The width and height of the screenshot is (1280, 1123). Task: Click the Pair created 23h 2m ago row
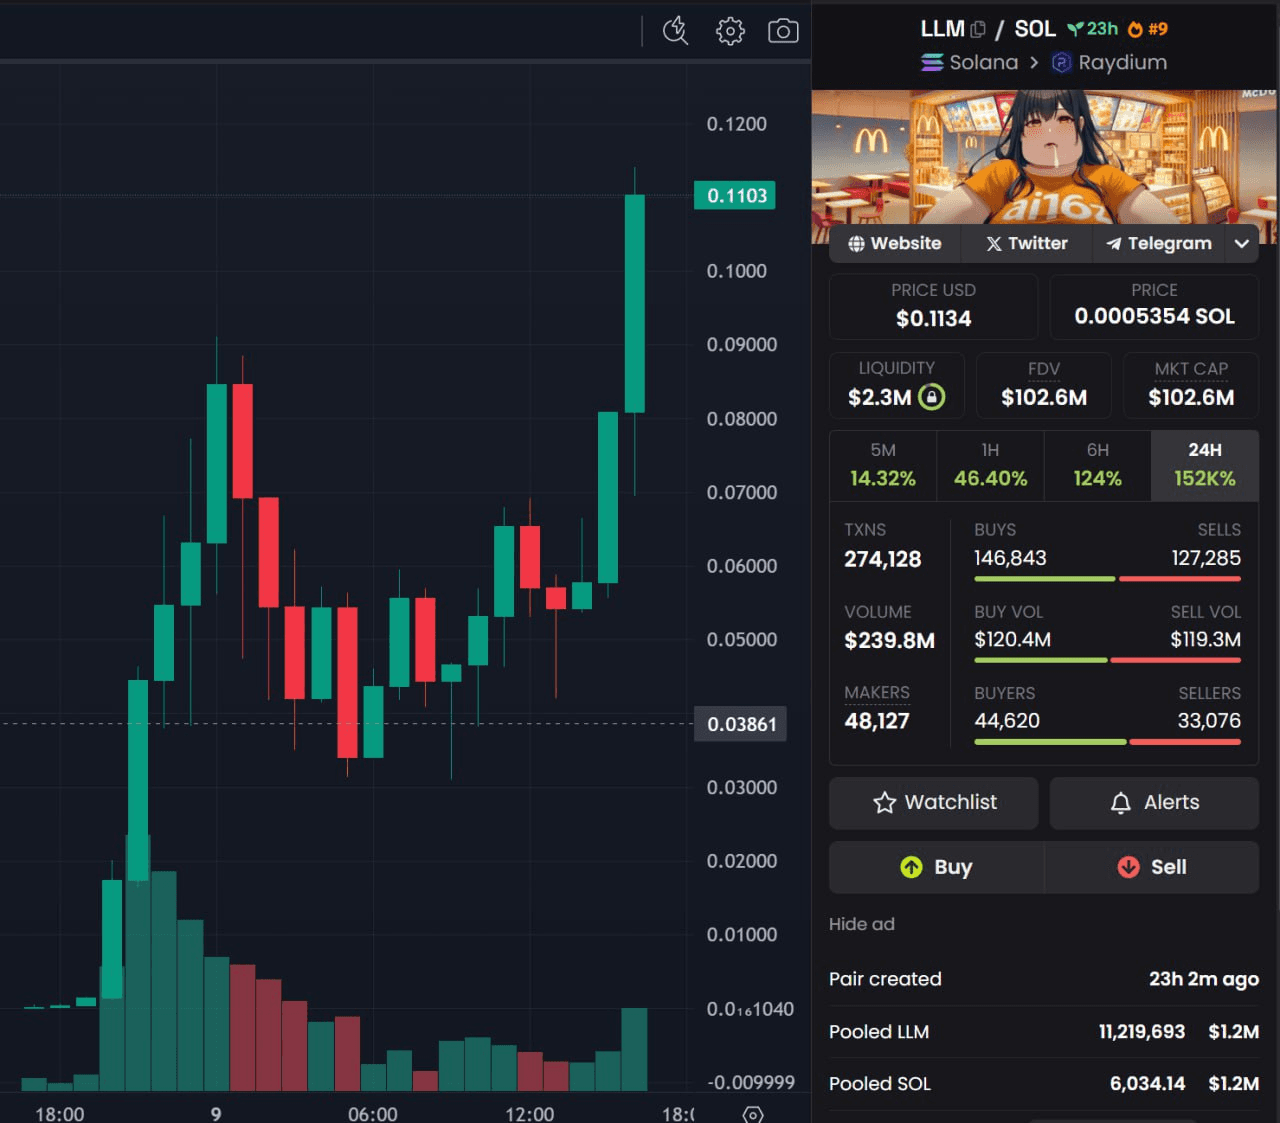[x=1043, y=979]
